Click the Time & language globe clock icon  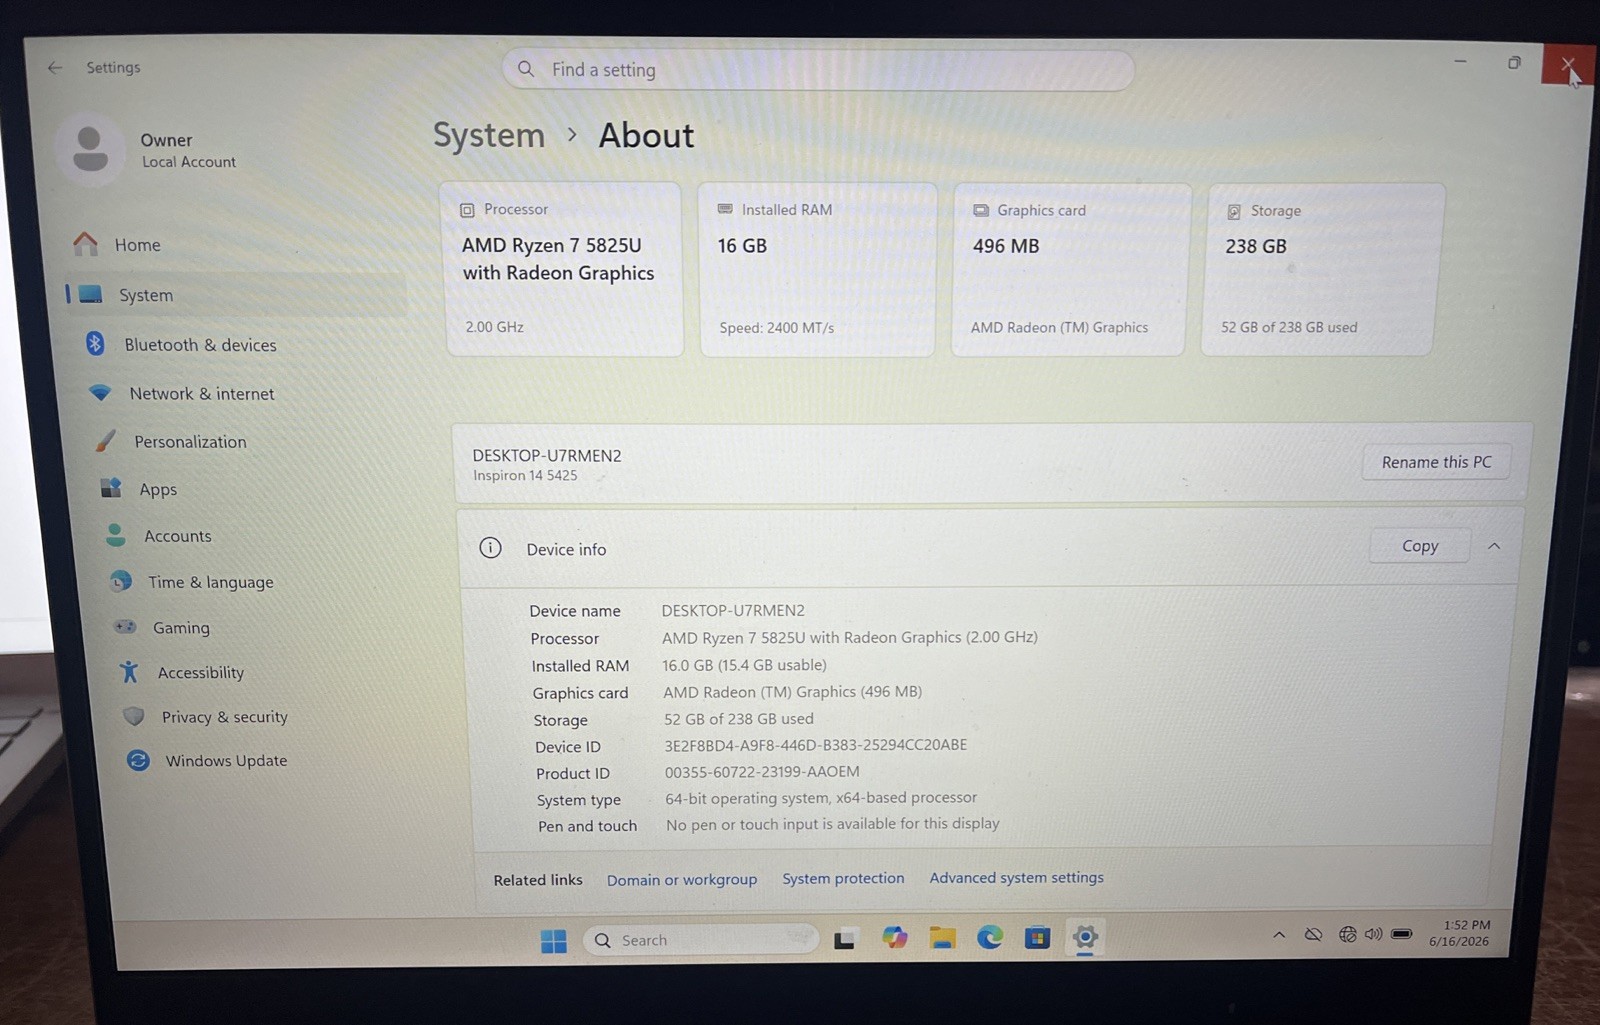click(121, 581)
